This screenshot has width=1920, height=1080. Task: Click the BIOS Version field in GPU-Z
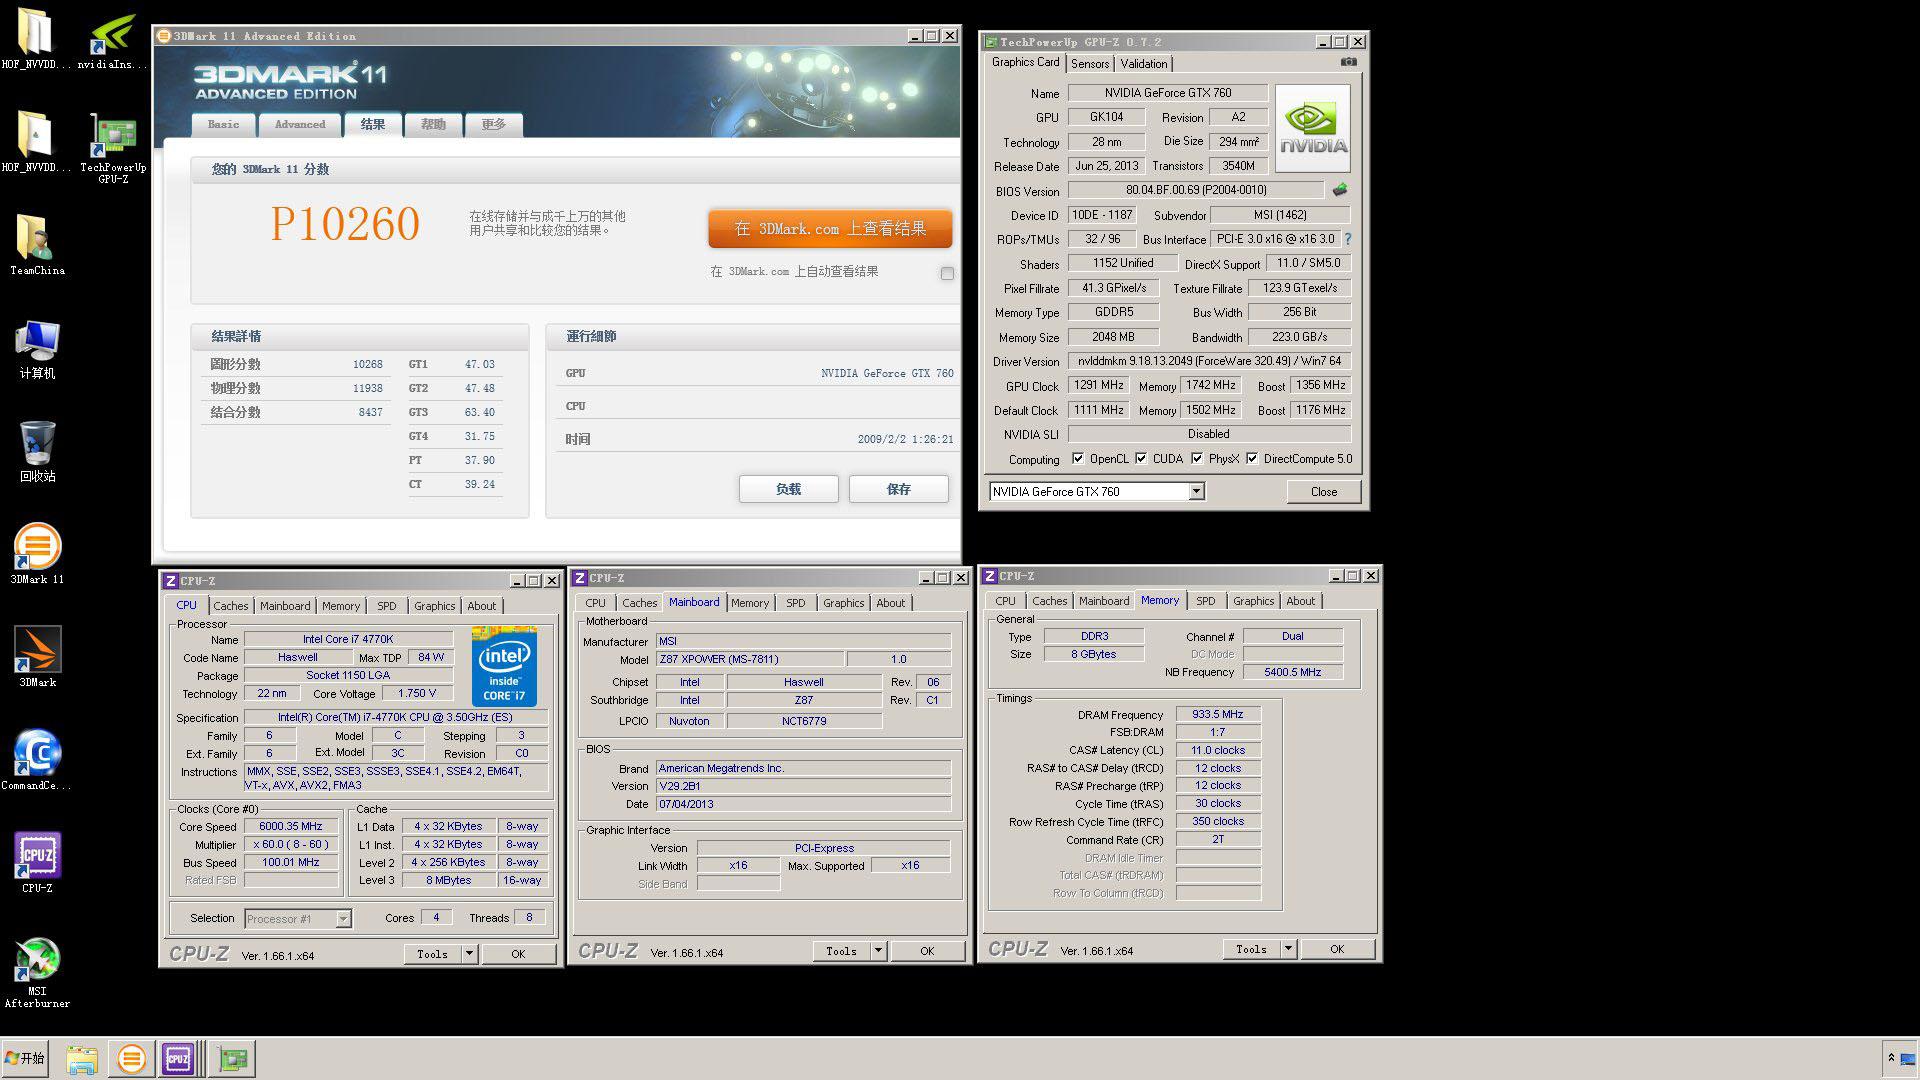(x=1196, y=189)
